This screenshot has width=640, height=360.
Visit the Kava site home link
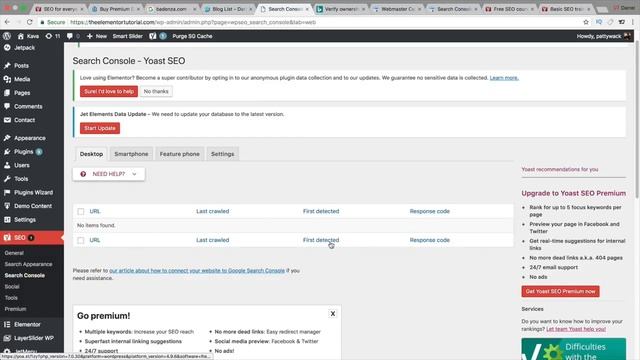point(28,36)
